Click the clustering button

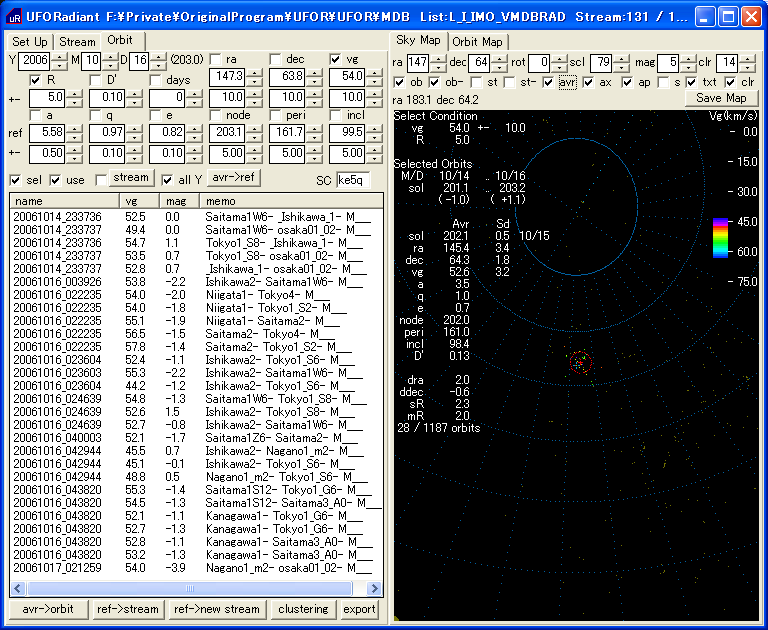[x=302, y=609]
